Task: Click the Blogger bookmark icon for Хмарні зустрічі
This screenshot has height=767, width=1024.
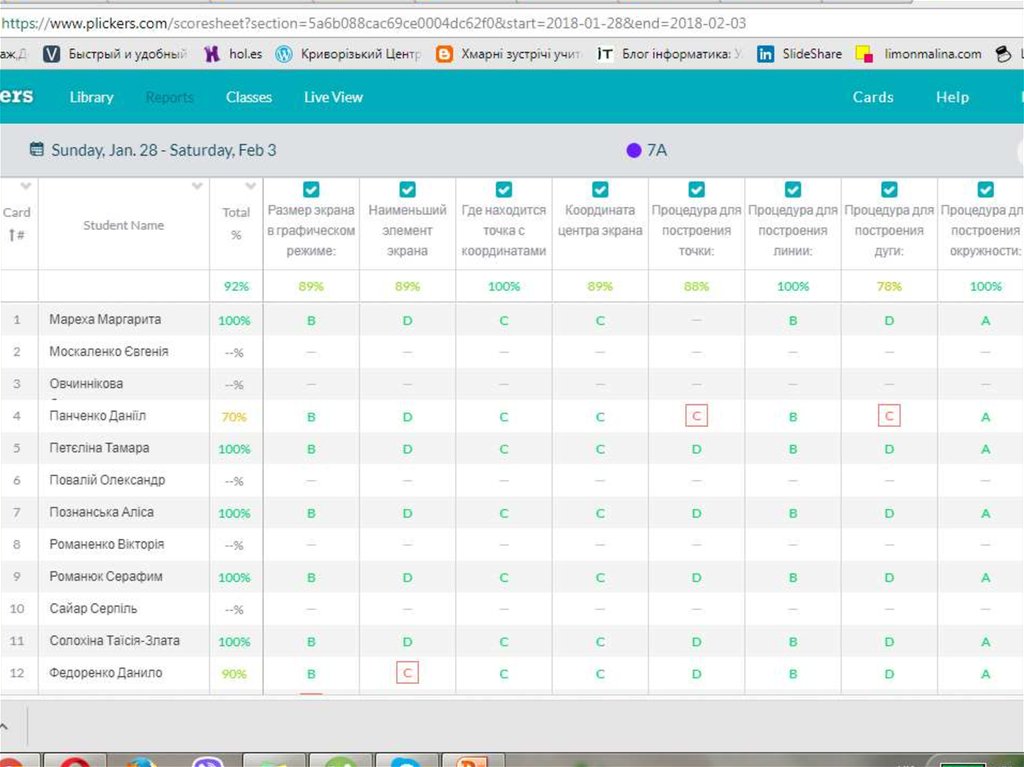Action: coord(445,54)
